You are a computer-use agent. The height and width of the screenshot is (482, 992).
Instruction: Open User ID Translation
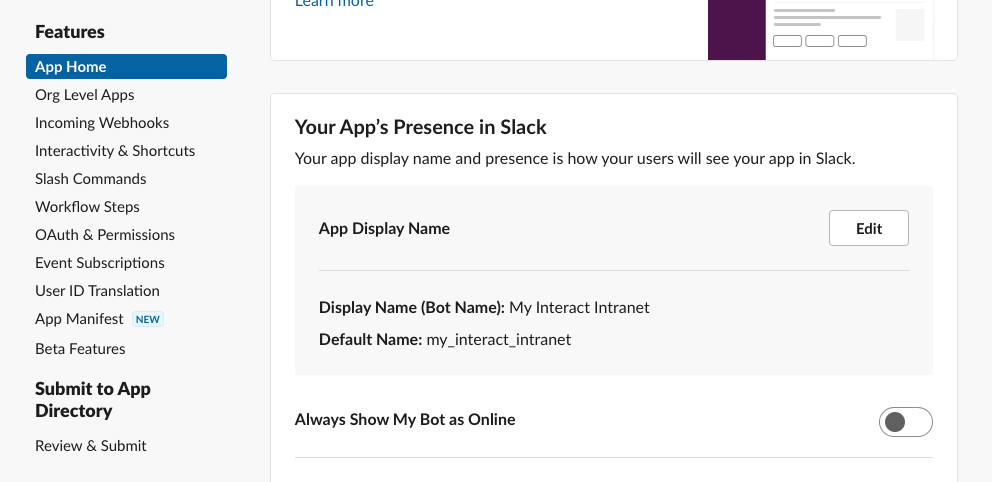(x=97, y=291)
